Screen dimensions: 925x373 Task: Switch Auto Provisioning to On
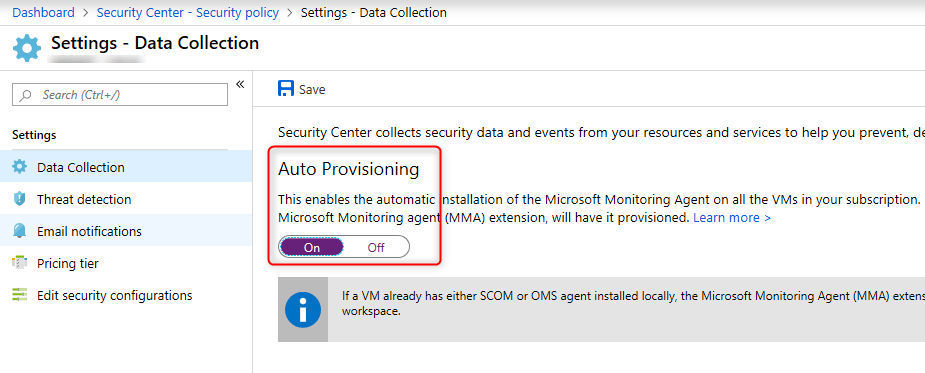[x=311, y=247]
